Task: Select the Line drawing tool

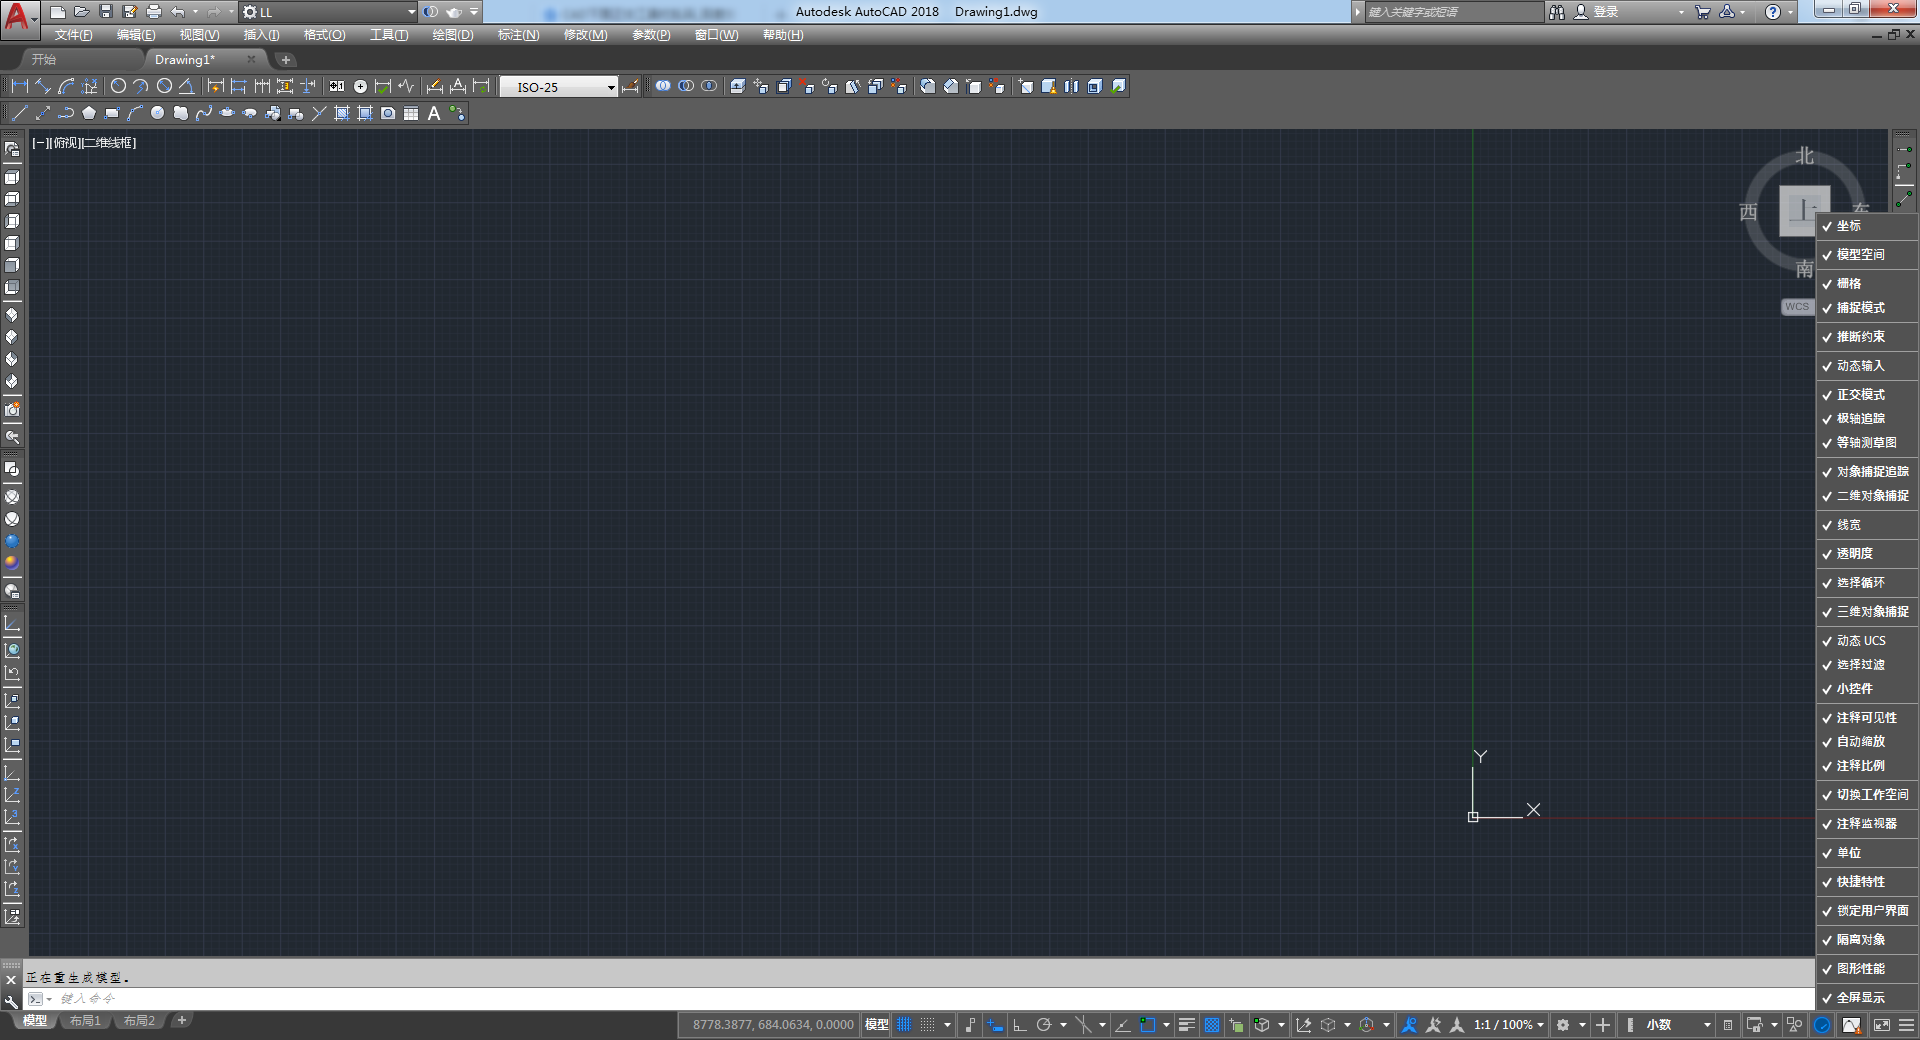Action: point(19,113)
